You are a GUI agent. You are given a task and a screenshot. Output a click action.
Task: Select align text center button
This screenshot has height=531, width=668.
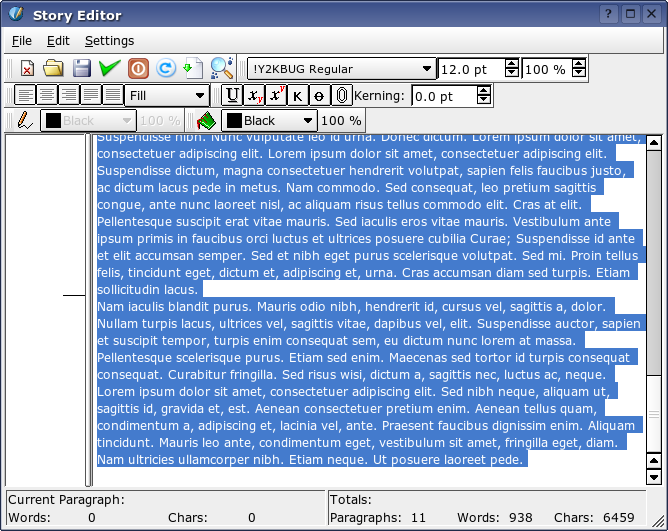pyautogui.click(x=47, y=95)
